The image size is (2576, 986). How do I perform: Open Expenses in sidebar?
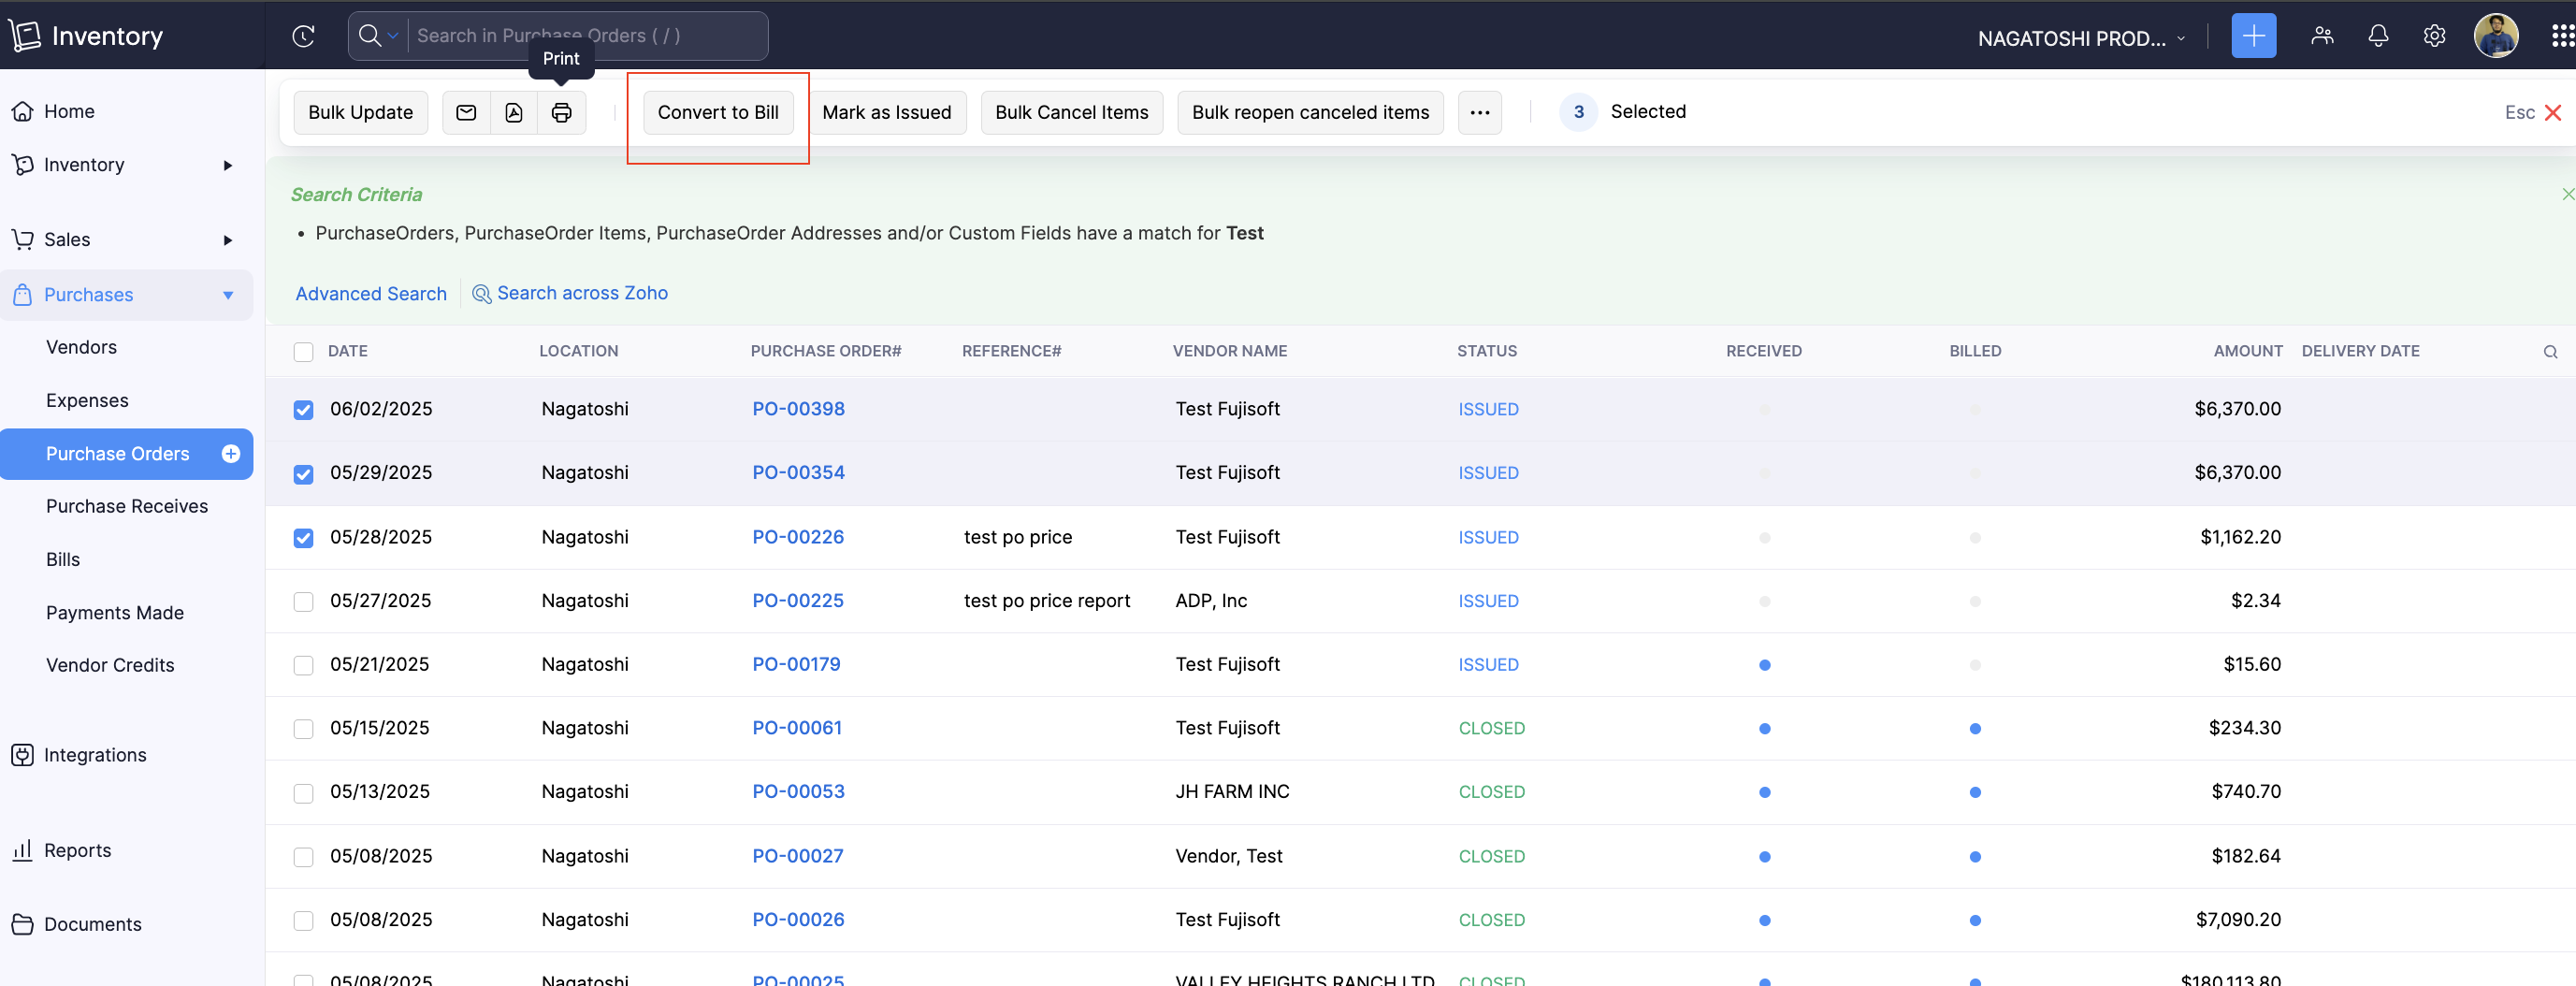[x=87, y=401]
